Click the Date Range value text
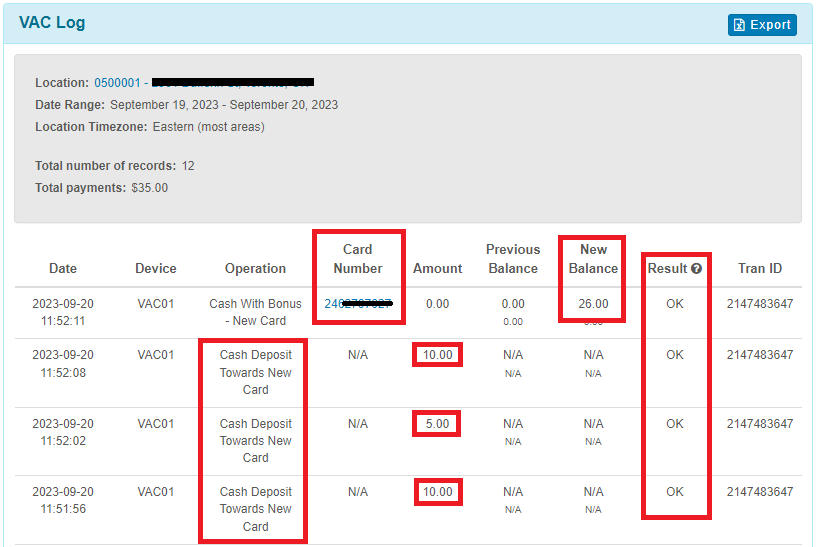Viewport: 817px width, 547px height. (x=224, y=105)
